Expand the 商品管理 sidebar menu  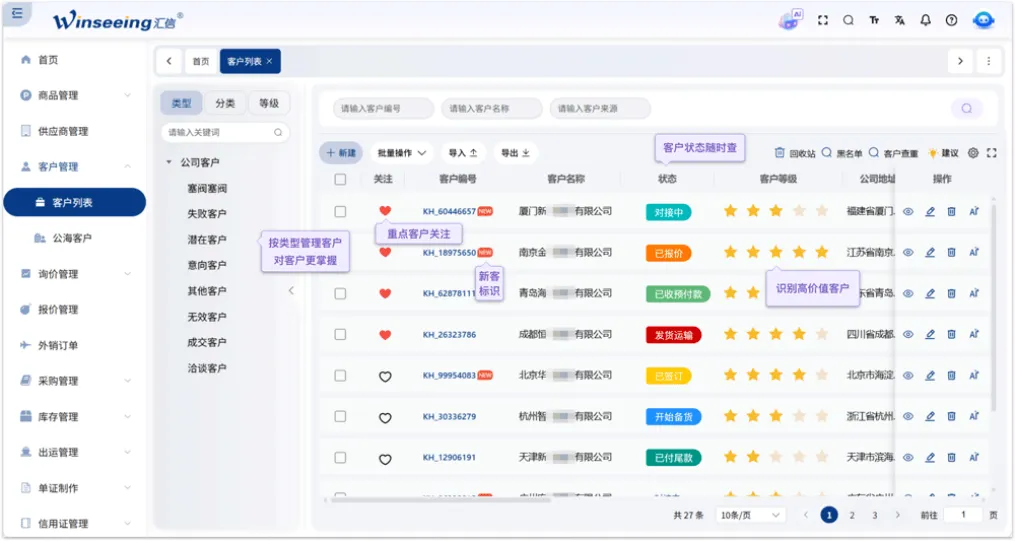(76, 95)
